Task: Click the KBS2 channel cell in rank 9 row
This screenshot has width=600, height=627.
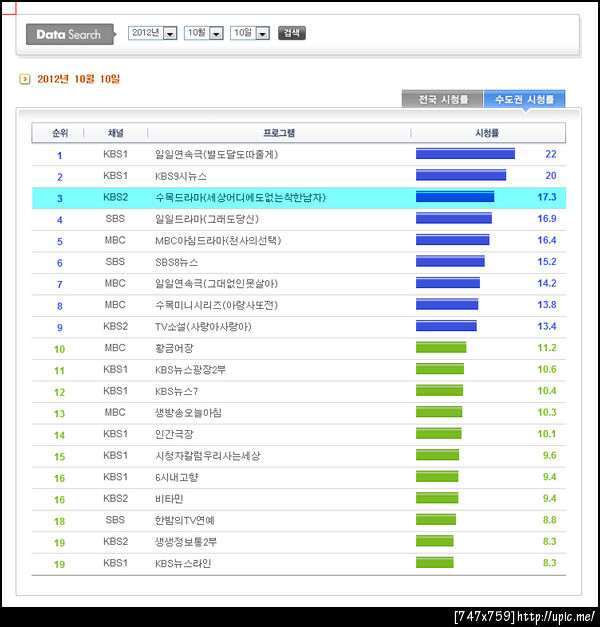Action: pyautogui.click(x=115, y=326)
